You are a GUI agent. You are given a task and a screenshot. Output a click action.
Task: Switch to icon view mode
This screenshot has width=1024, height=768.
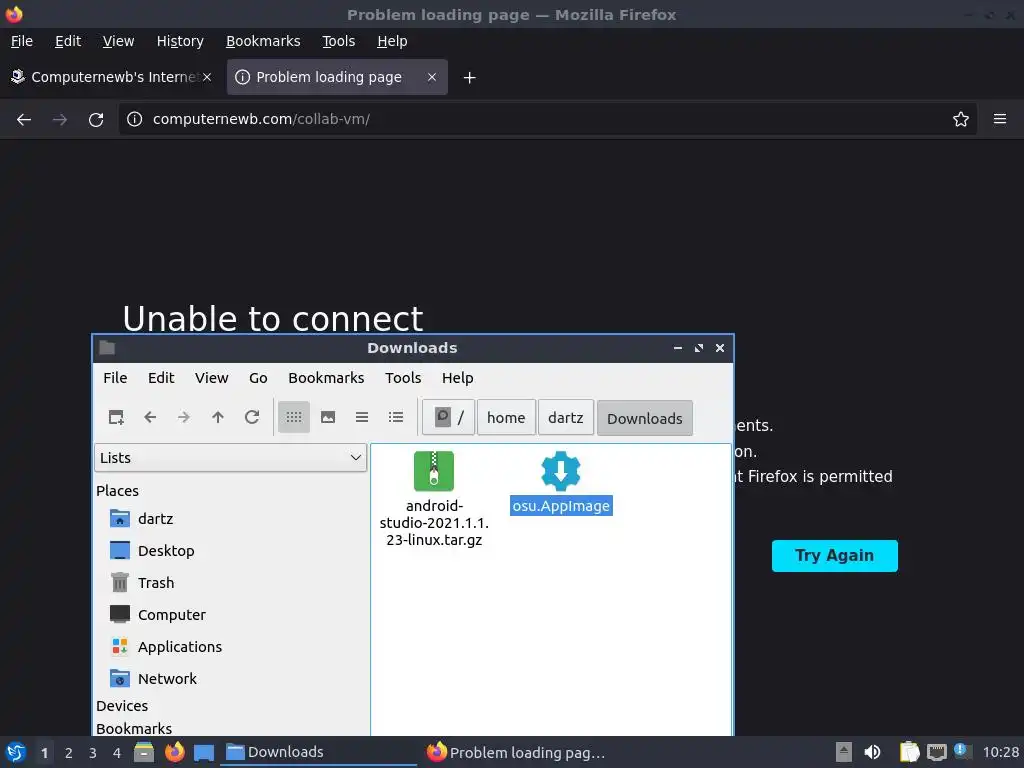pyautogui.click(x=294, y=417)
